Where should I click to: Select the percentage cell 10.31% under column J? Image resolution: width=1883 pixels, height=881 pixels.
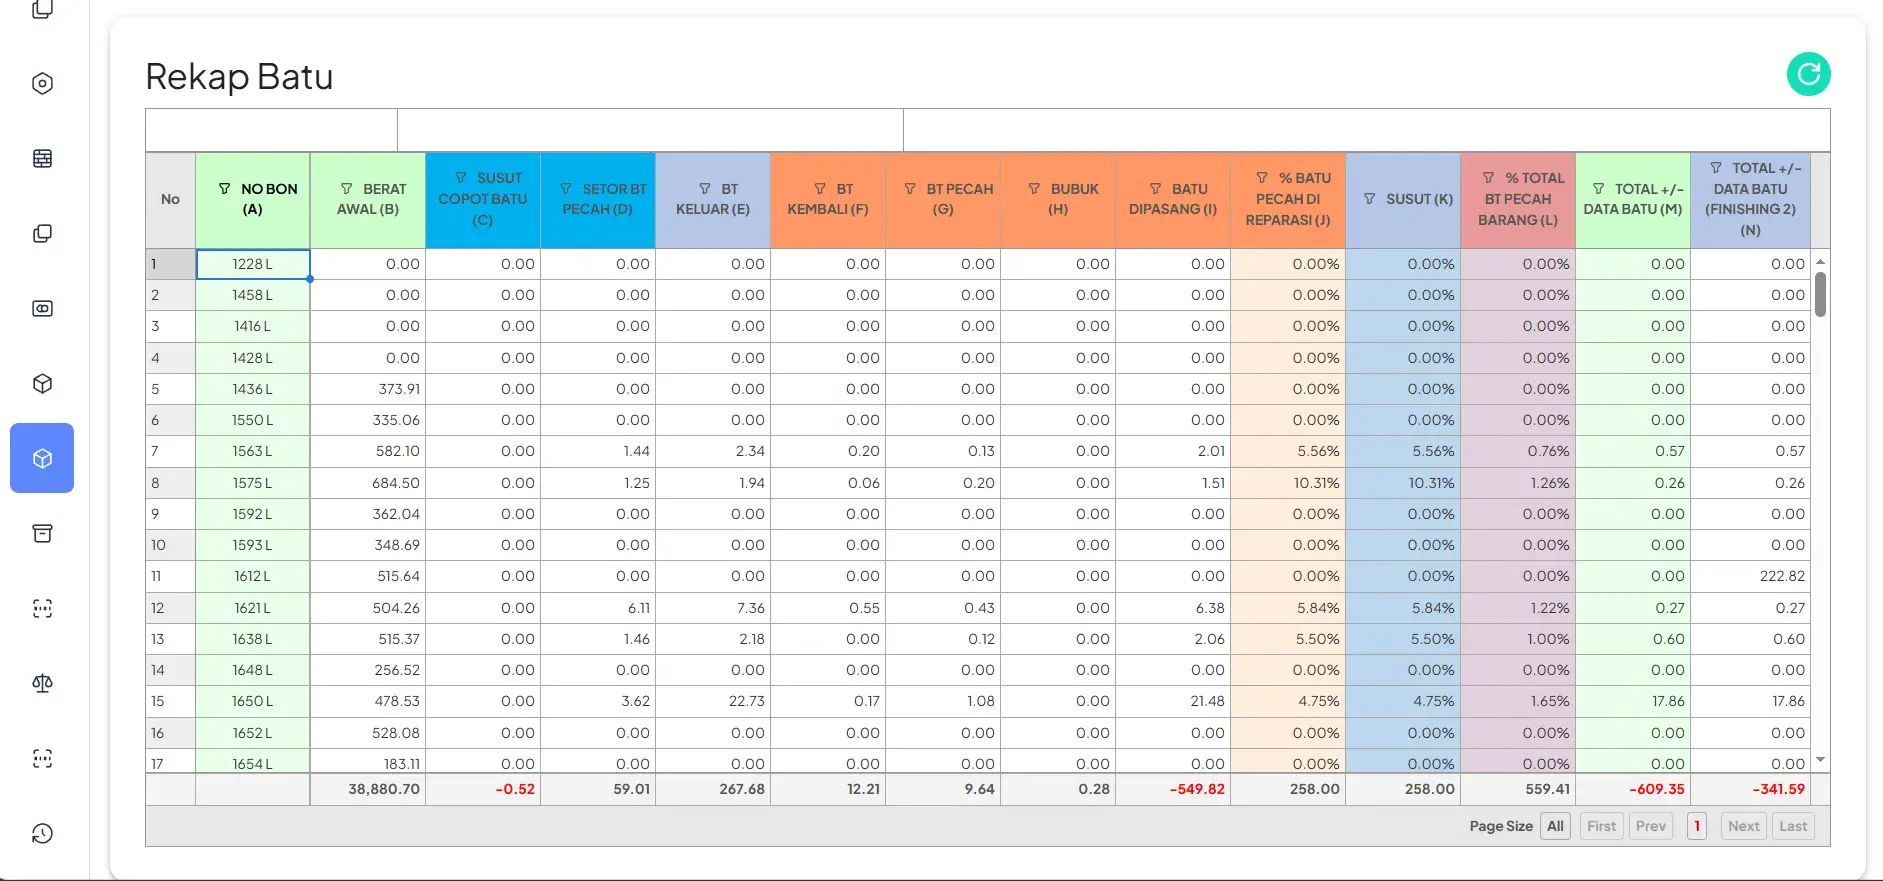click(x=1288, y=483)
